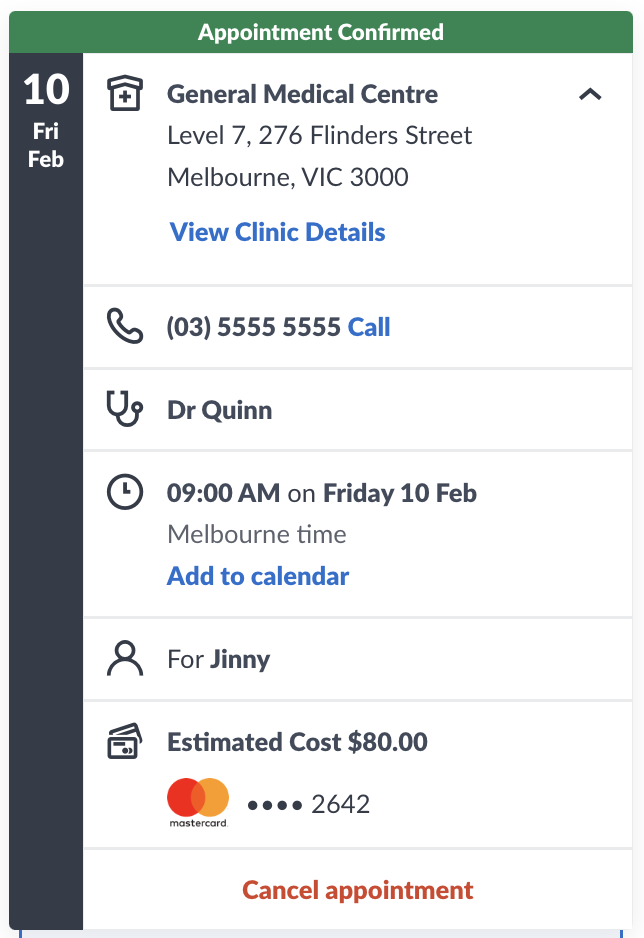Click the clock time icon

point(124,492)
